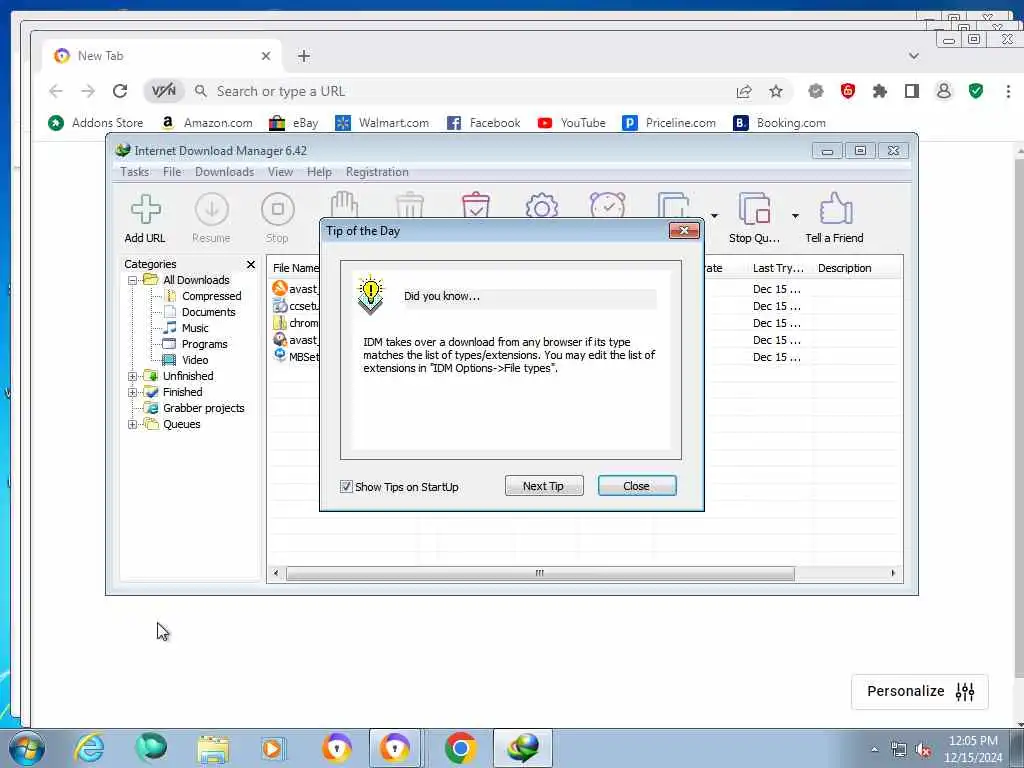Select the Video category
This screenshot has width=1024, height=768.
pyautogui.click(x=195, y=360)
